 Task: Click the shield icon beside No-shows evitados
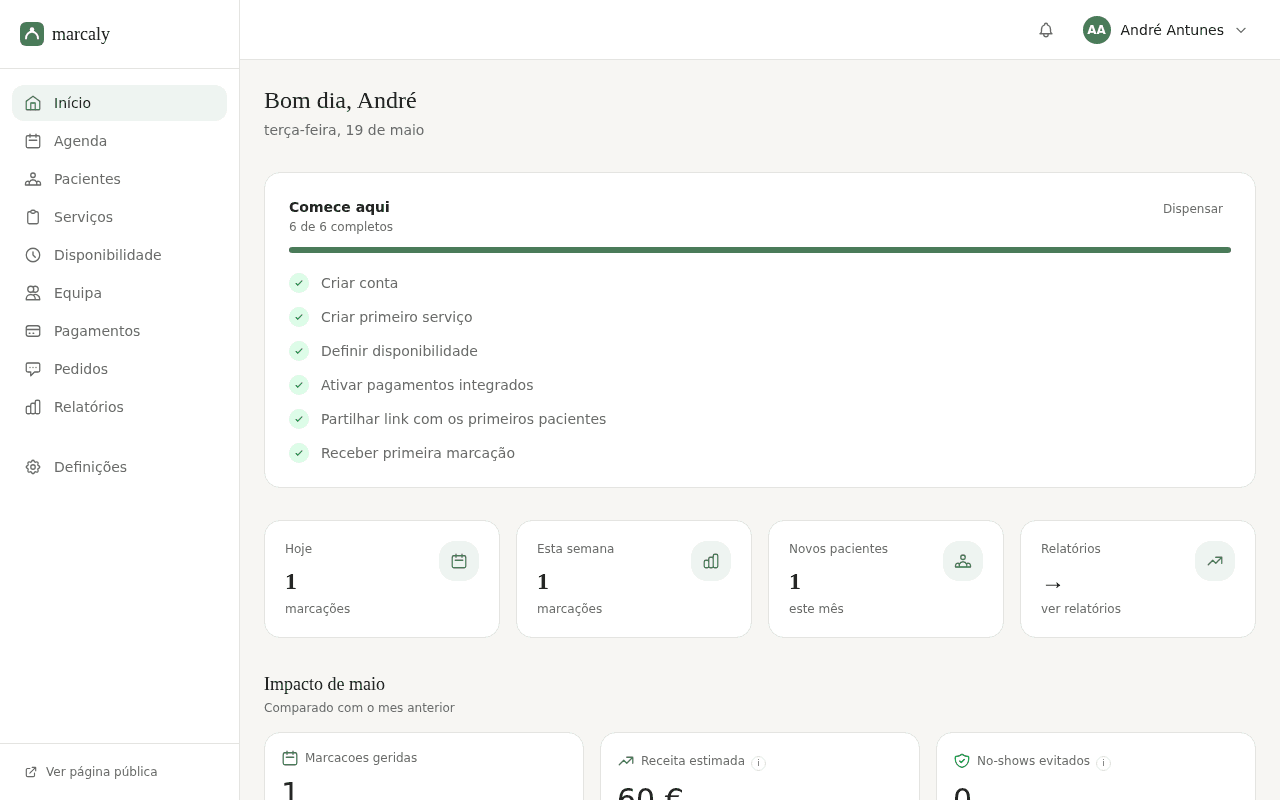click(x=962, y=761)
